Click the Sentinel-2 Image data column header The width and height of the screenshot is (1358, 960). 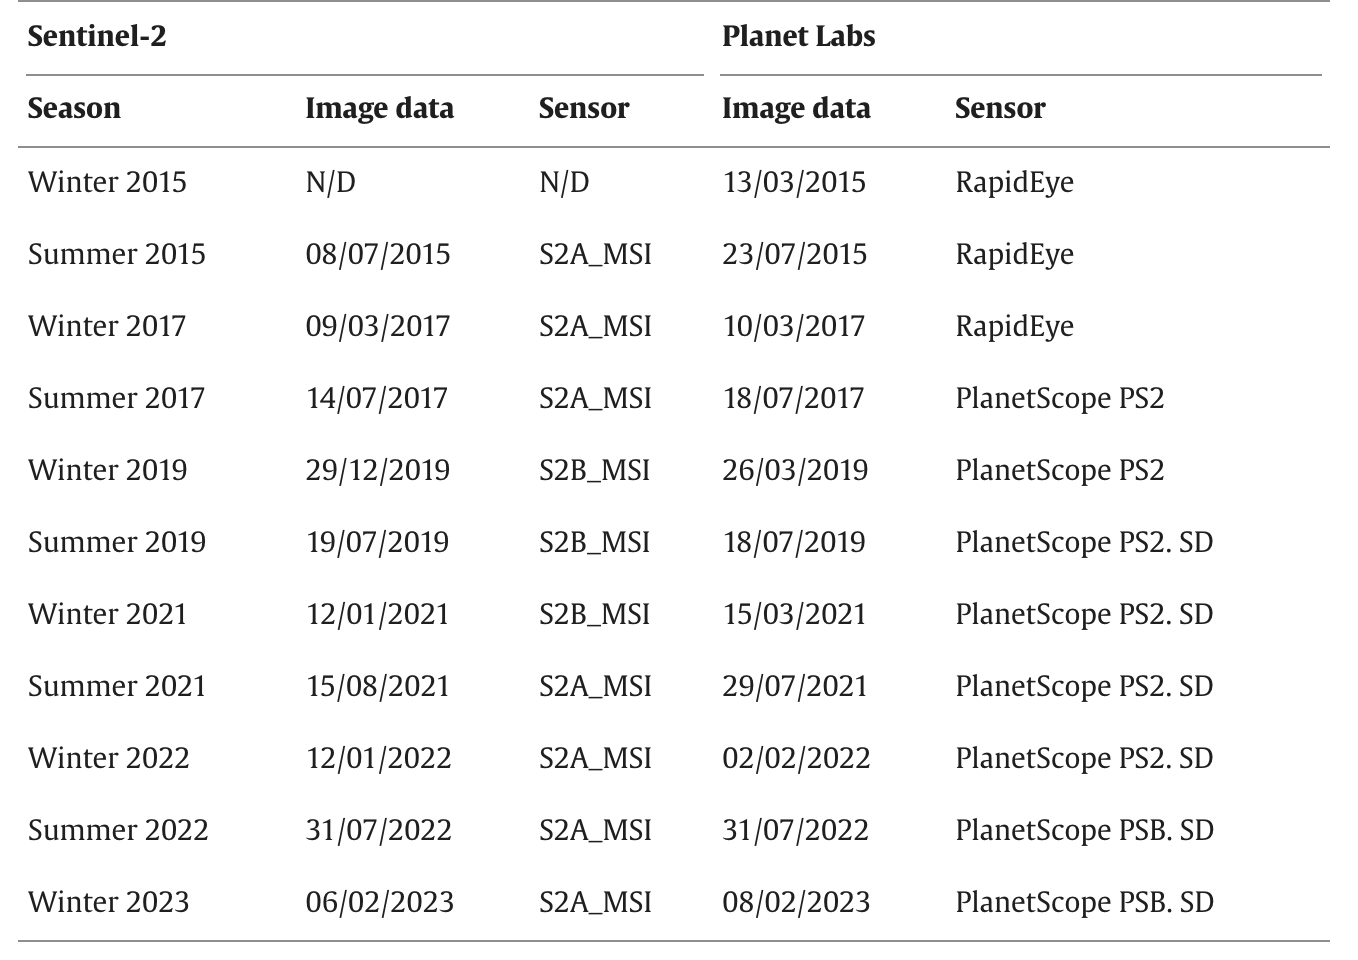[x=379, y=109]
